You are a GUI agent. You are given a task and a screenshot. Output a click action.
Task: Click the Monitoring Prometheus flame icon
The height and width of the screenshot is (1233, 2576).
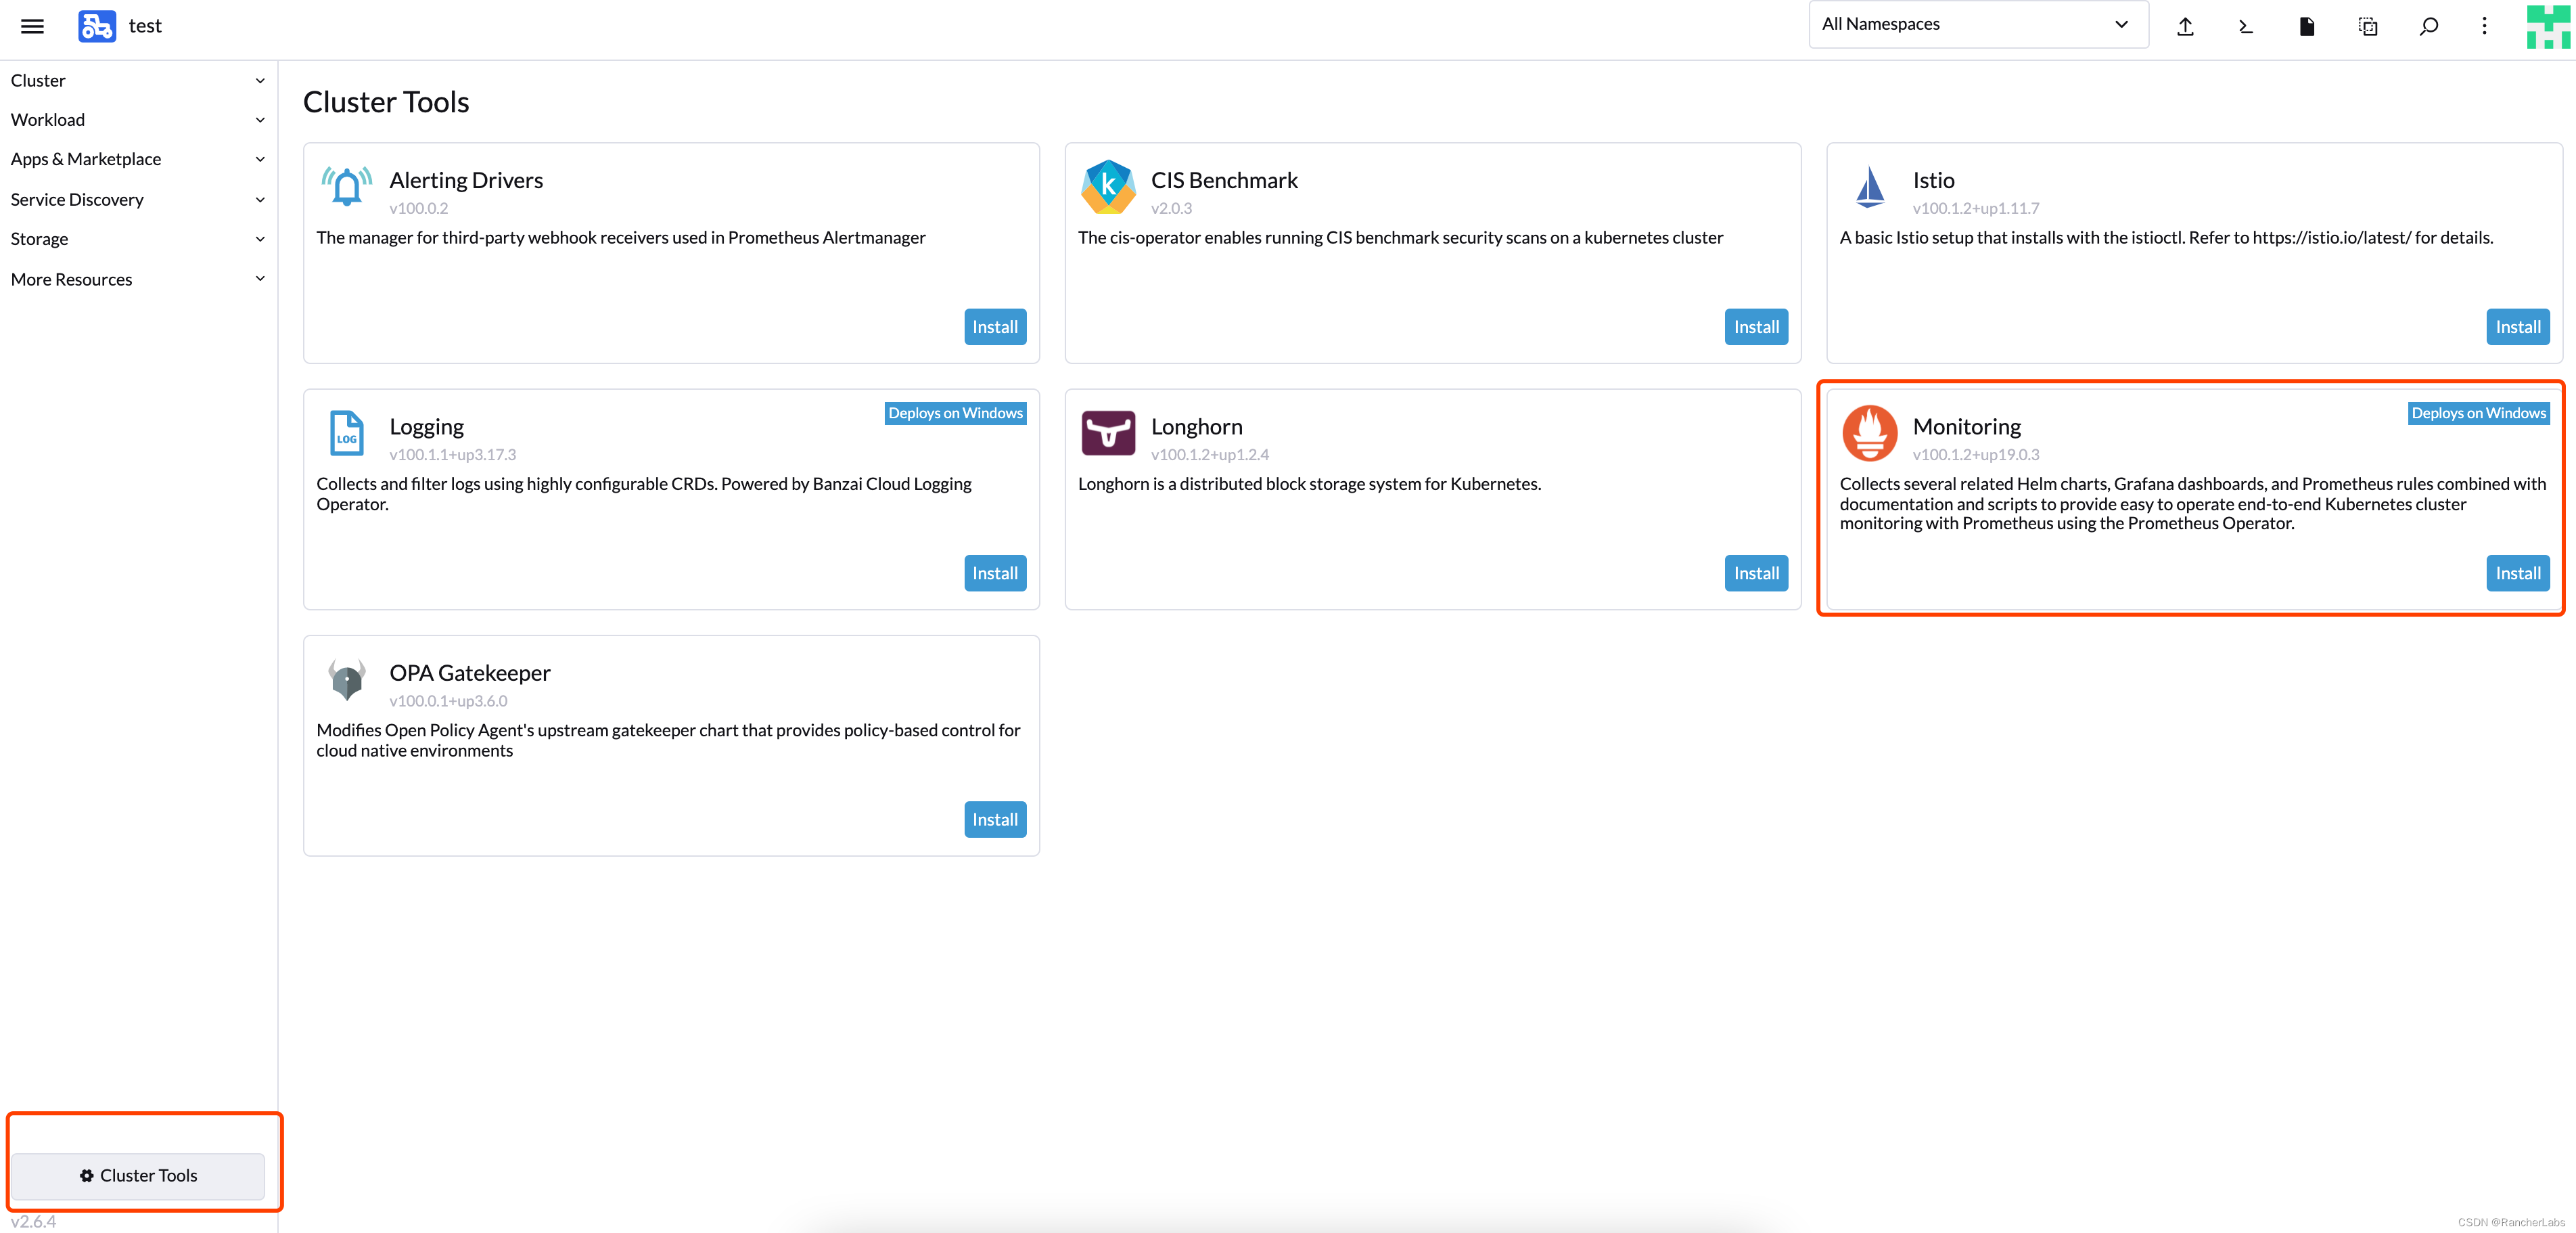point(1869,433)
